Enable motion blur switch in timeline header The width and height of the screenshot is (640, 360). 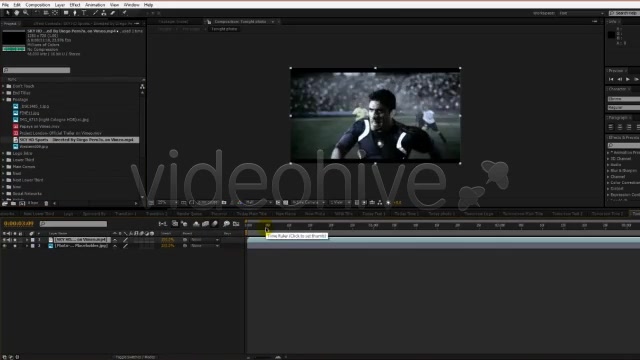142,233
